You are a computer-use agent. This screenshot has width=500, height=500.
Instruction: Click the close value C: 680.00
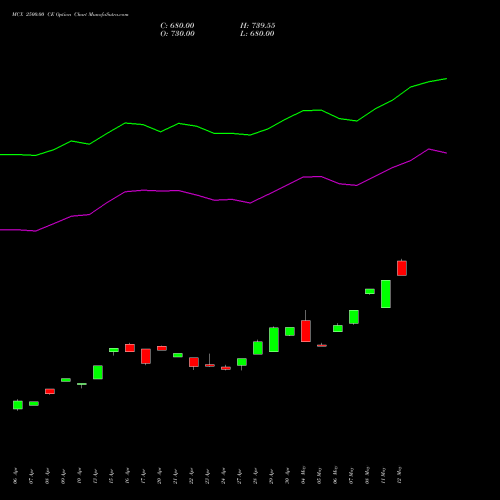click(177, 26)
